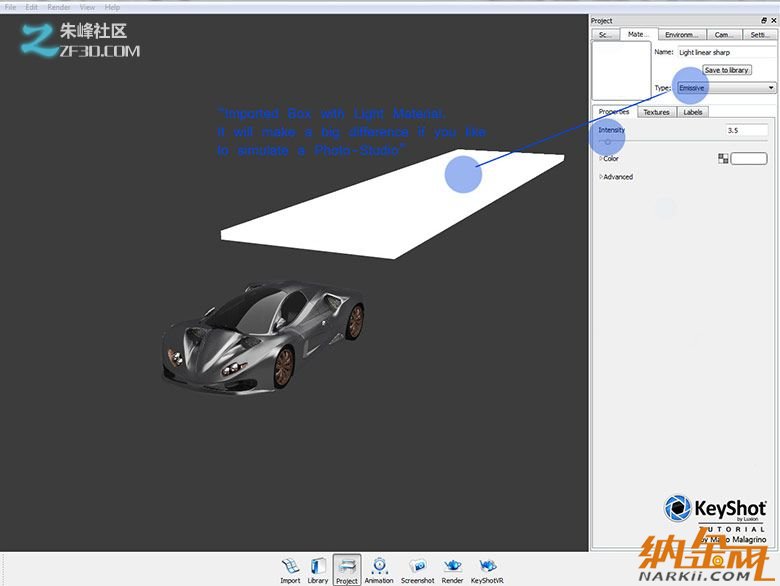This screenshot has width=780, height=586.
Task: Open the Labels tab
Action: pyautogui.click(x=692, y=112)
